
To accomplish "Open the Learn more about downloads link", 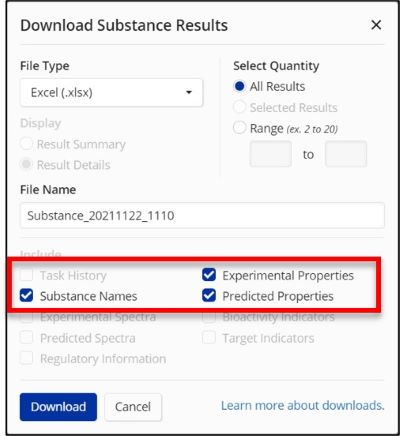I will click(303, 406).
